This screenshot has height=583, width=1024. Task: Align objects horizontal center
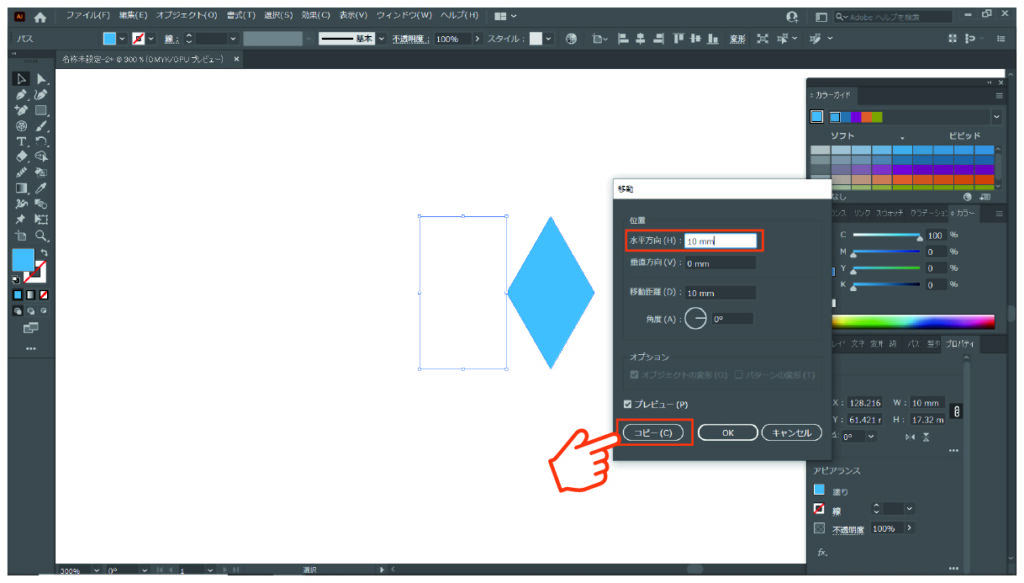(641, 39)
